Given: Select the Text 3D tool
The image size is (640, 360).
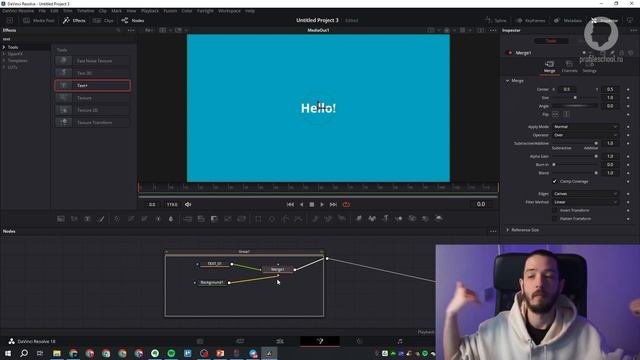Looking at the screenshot, I should [x=92, y=73].
